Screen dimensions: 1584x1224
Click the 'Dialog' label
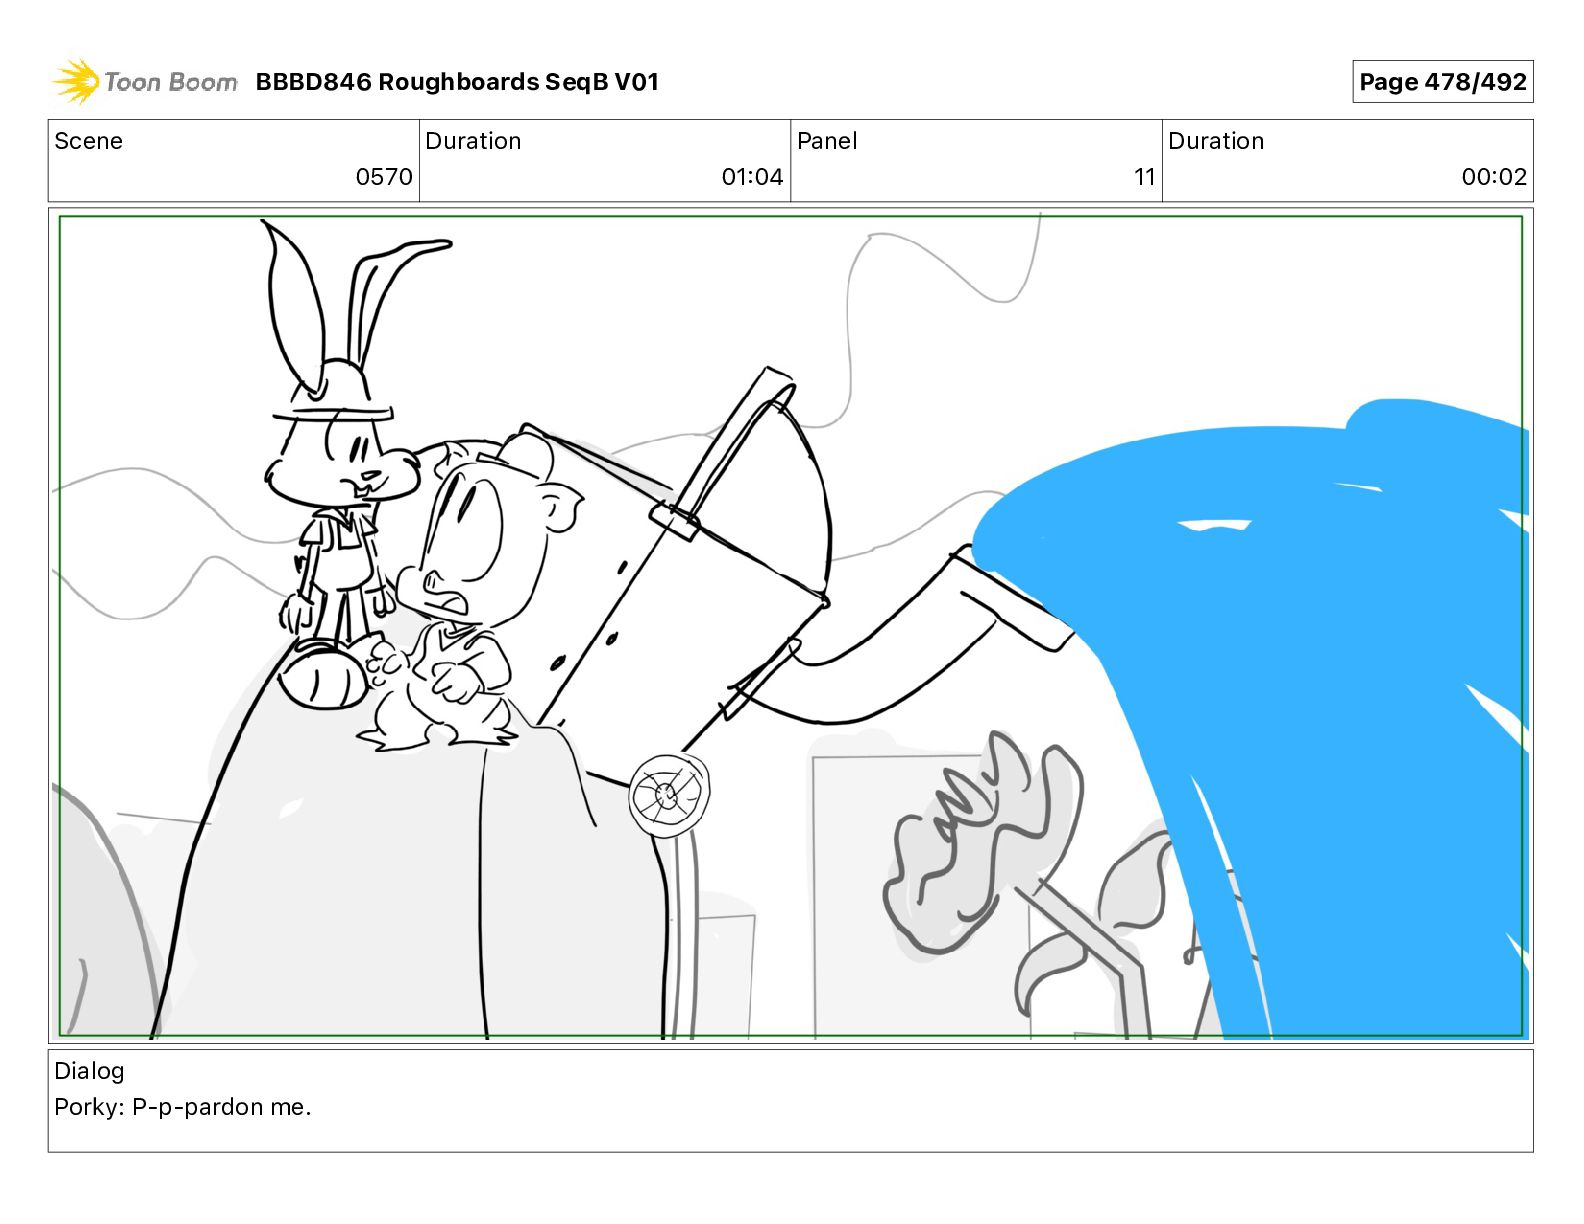click(x=89, y=1071)
